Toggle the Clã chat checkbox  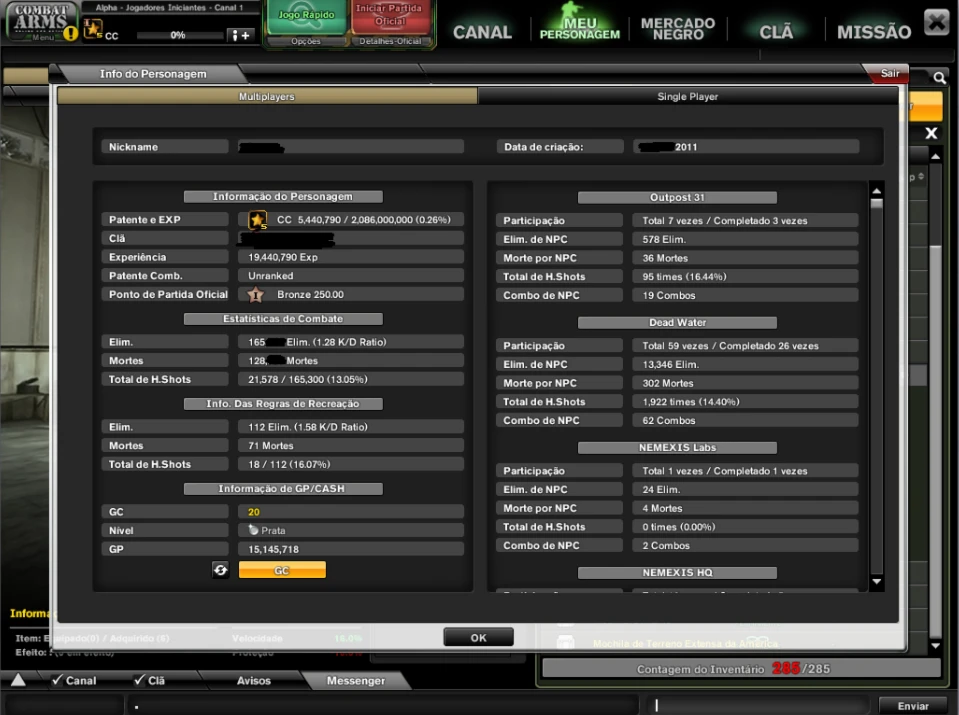(x=140, y=680)
